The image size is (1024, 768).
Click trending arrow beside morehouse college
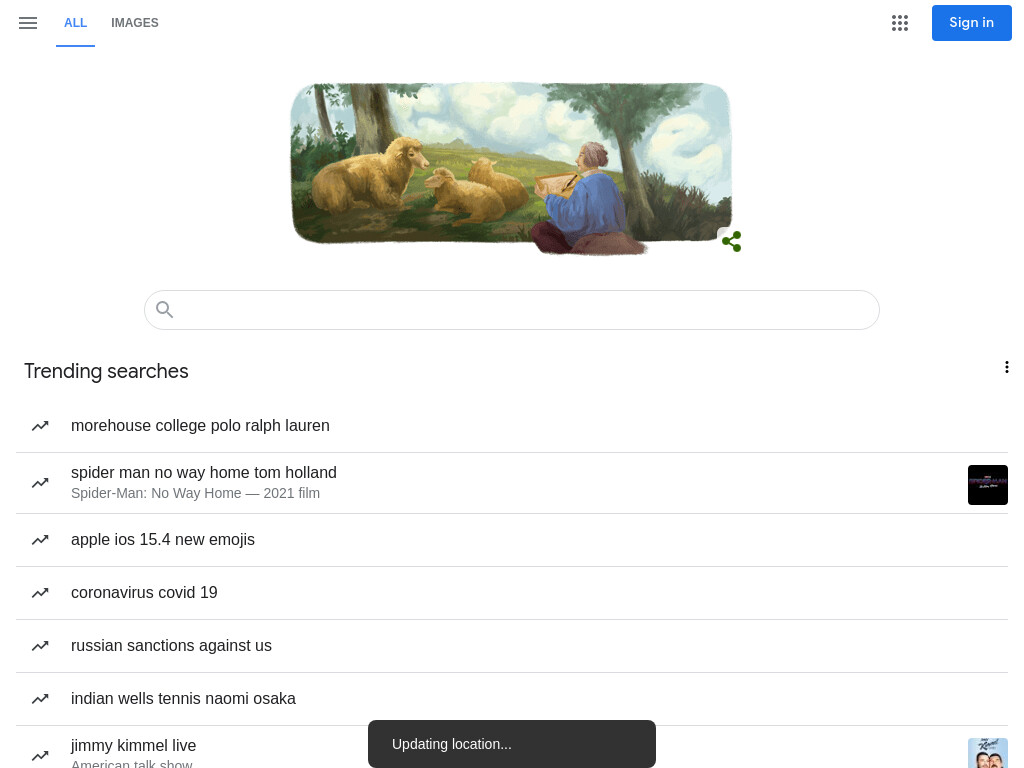pyautogui.click(x=40, y=426)
